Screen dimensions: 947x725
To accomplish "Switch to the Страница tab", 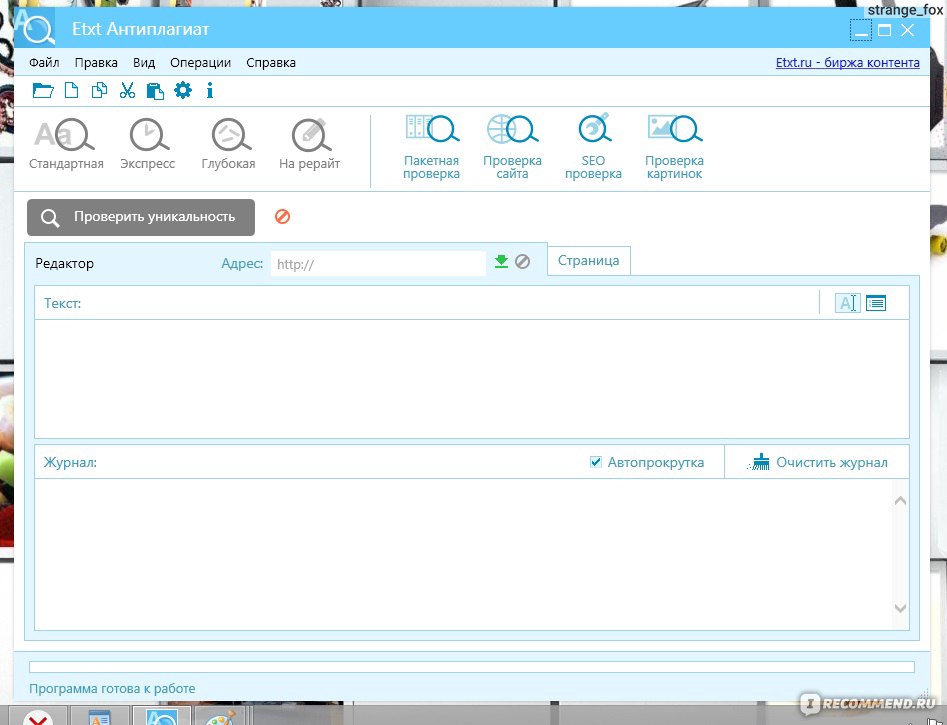I will click(588, 260).
